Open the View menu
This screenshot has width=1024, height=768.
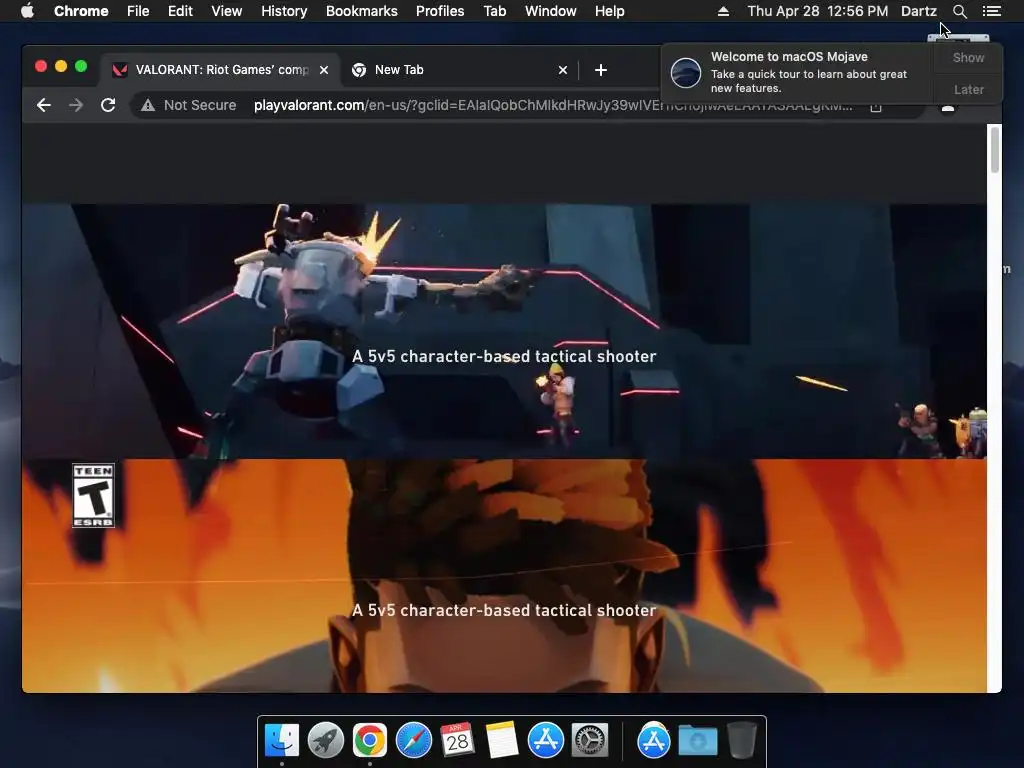[227, 11]
